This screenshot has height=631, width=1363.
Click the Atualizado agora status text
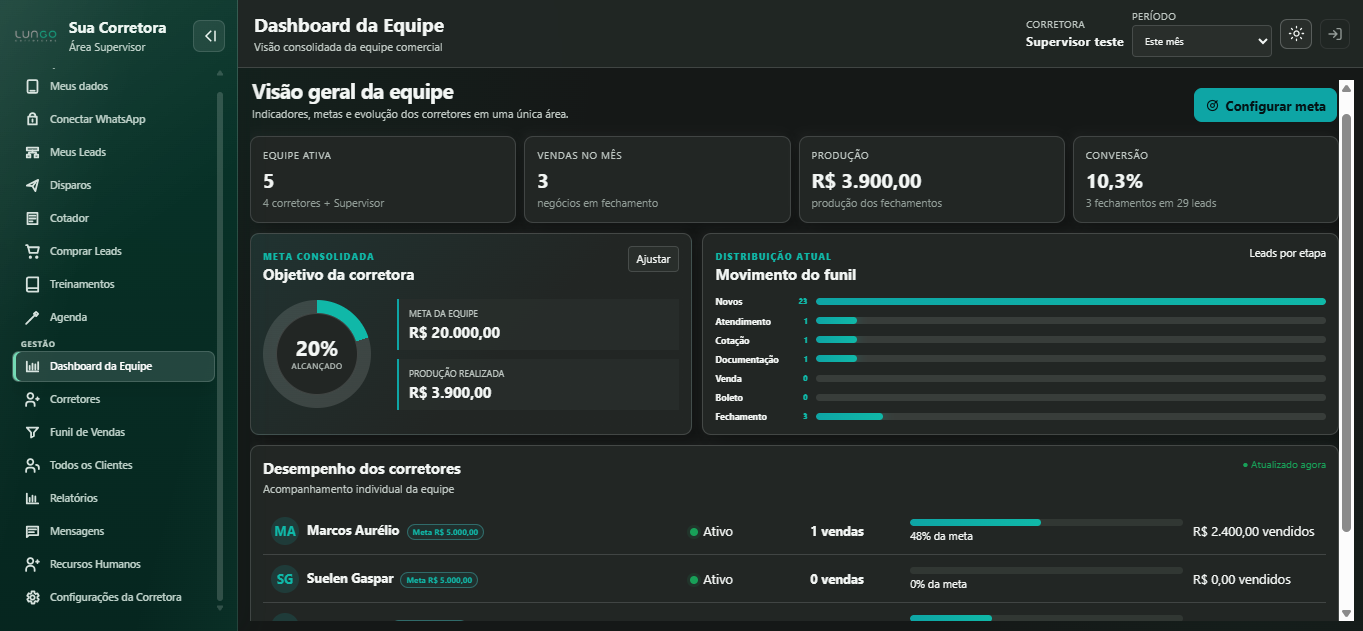[1284, 465]
